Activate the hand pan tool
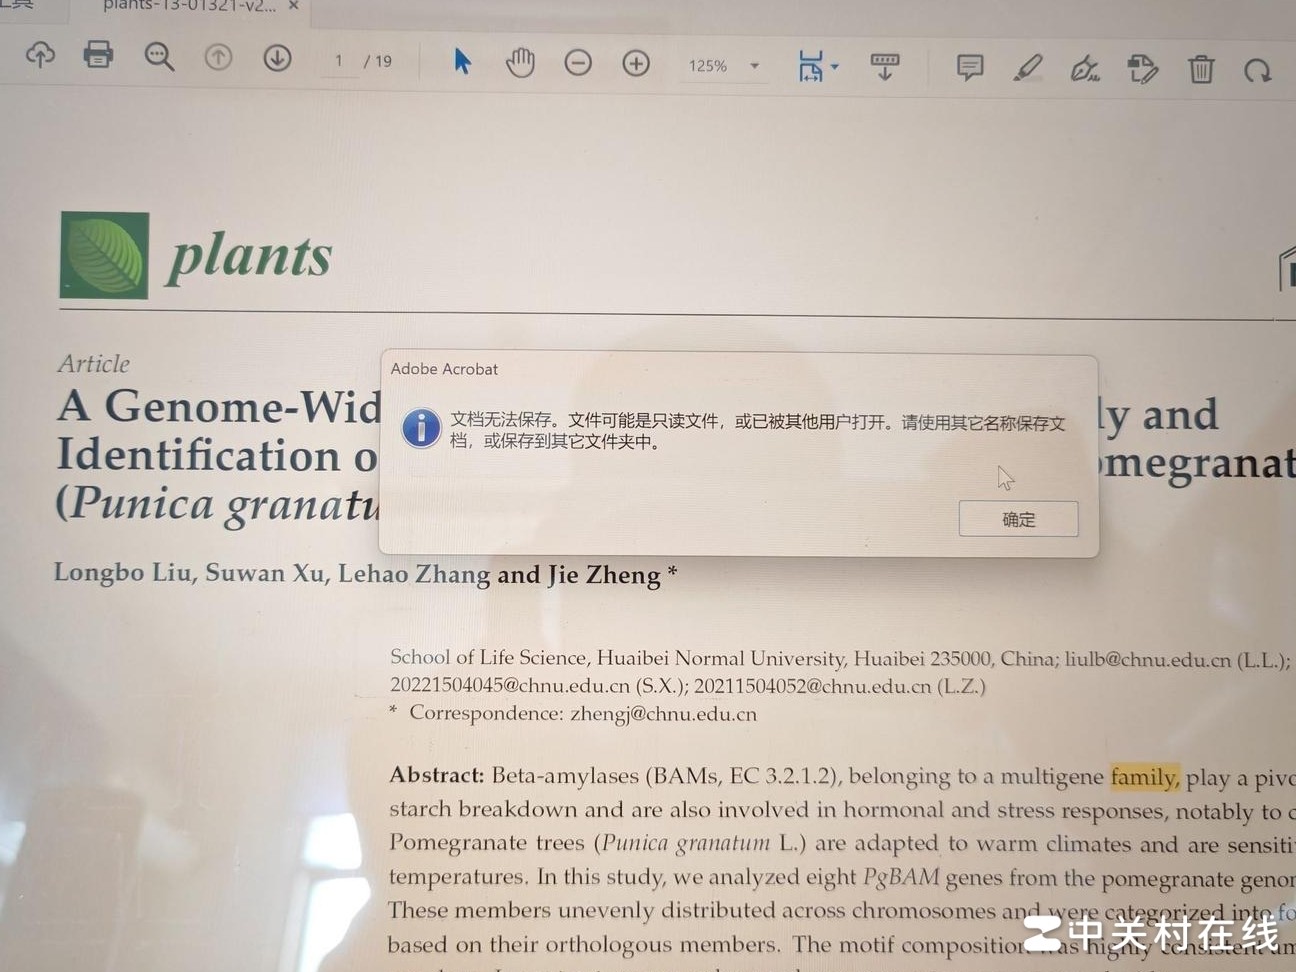This screenshot has height=972, width=1296. tap(520, 63)
